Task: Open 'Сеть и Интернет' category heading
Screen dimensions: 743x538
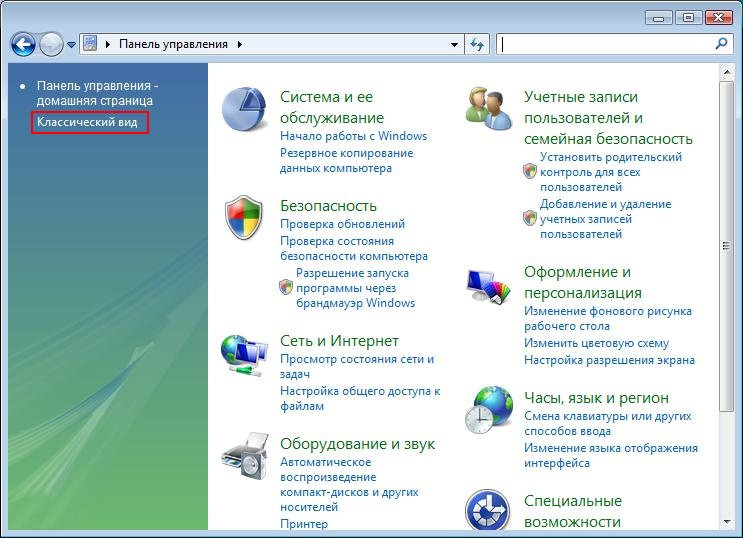Action: pos(339,341)
